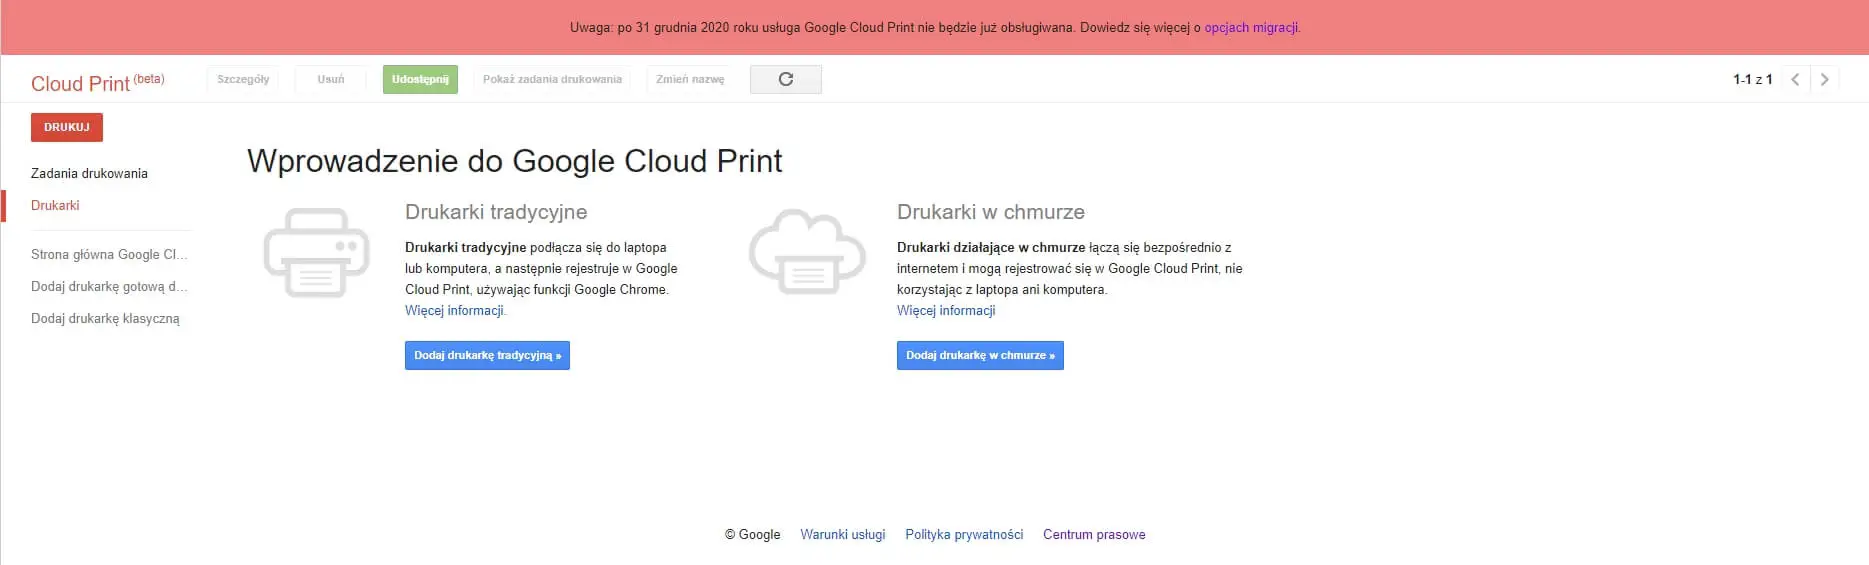Viewport: 1869px width, 565px height.
Task: Open Więcej informacji under Drukarki tradycyjne
Action: coord(455,310)
